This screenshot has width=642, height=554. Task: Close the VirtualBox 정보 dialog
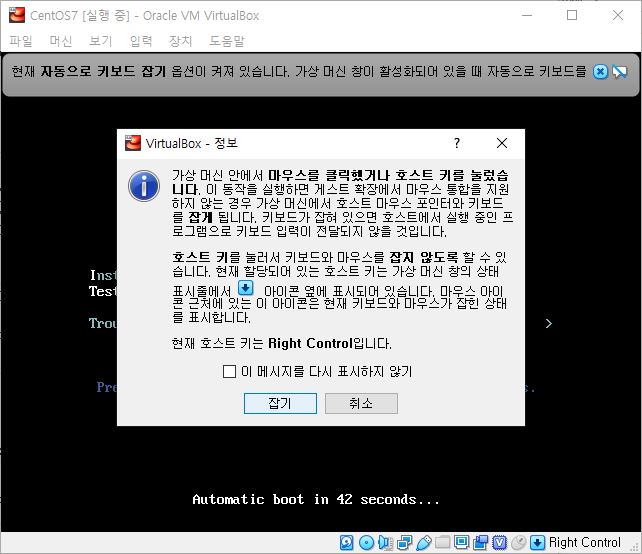pos(502,143)
